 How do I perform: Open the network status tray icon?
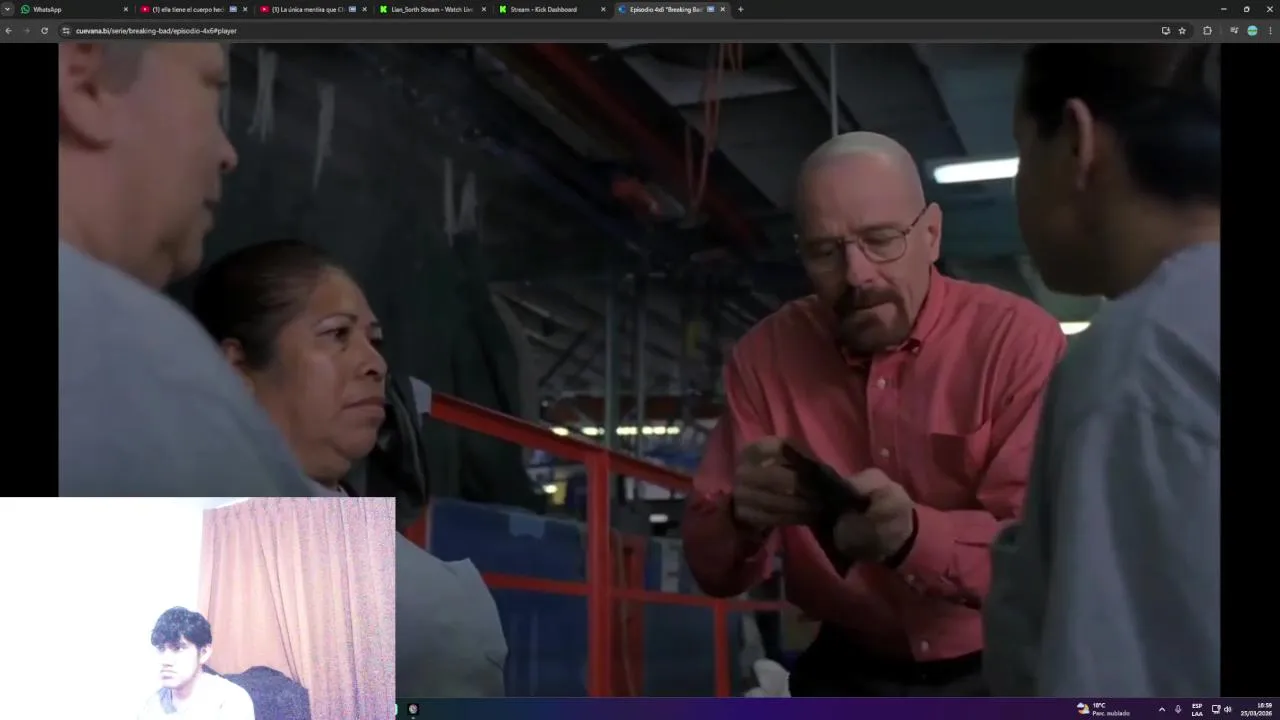point(1216,709)
